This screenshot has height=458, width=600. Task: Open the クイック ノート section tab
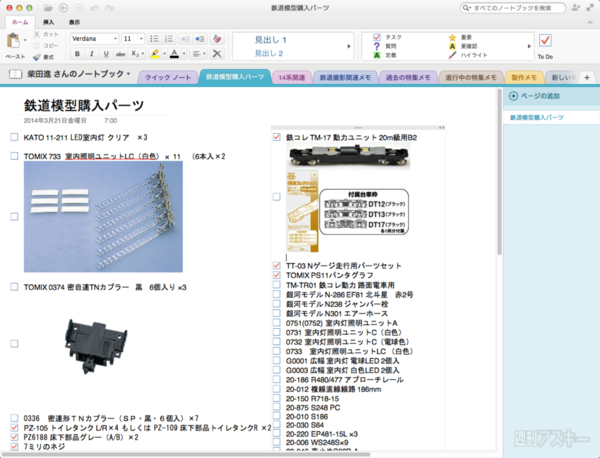[x=168, y=77]
